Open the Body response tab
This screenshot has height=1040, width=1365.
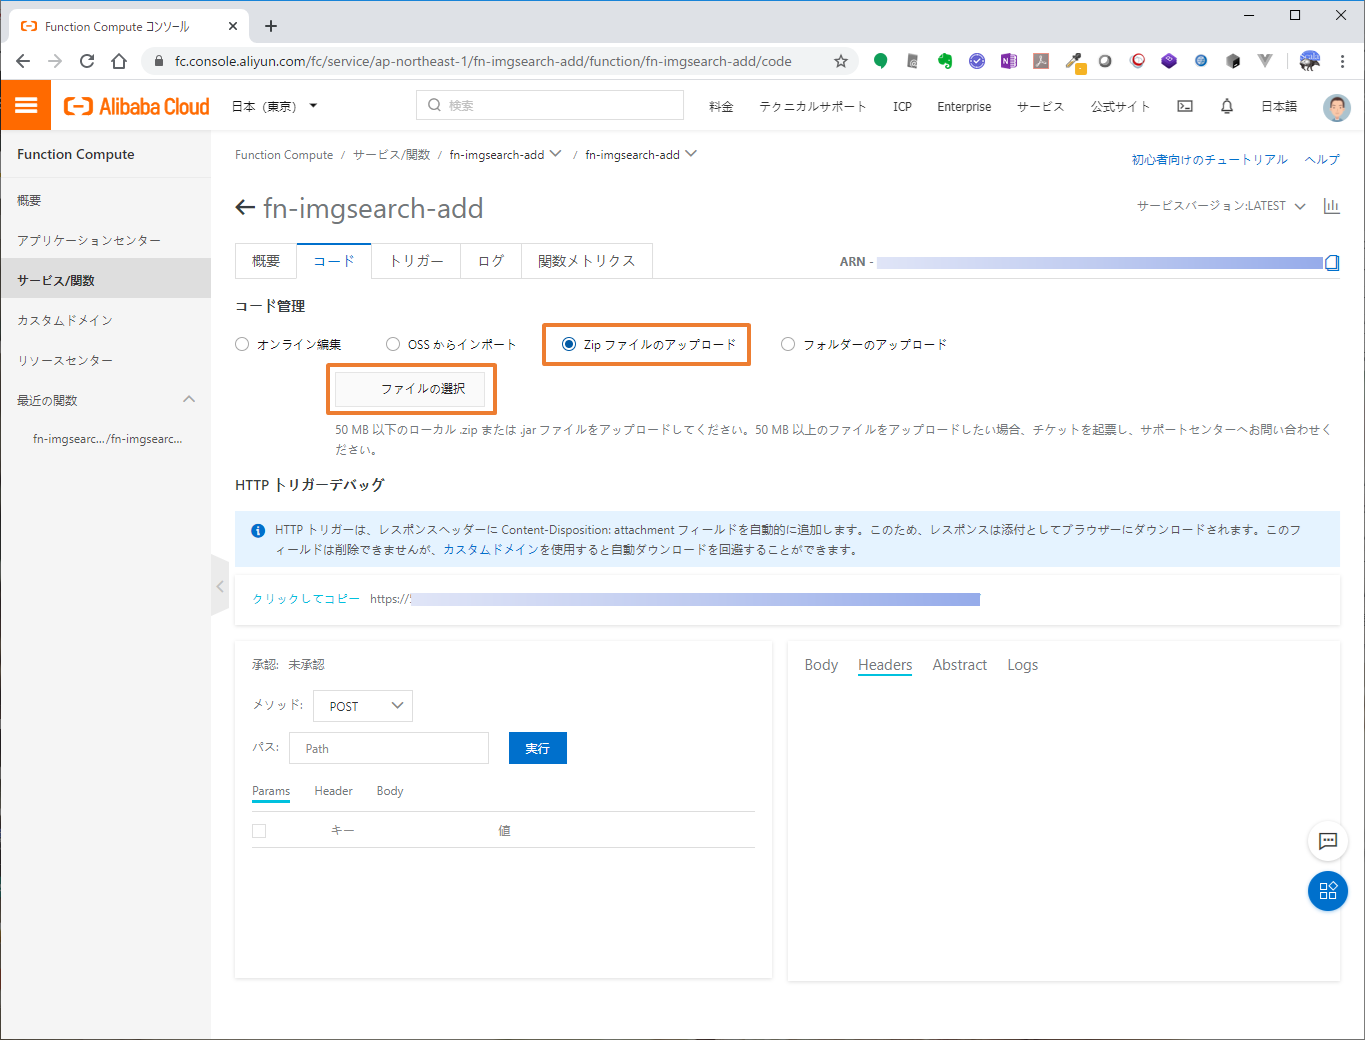pyautogui.click(x=821, y=665)
